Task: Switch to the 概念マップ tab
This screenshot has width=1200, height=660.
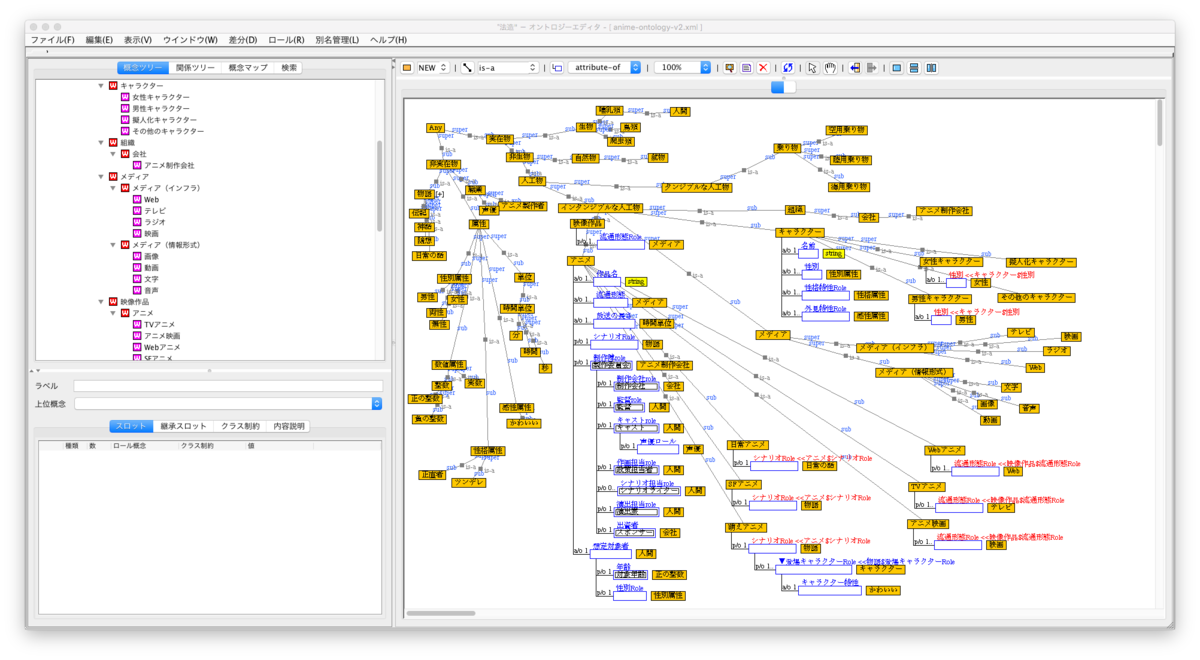Action: click(247, 68)
